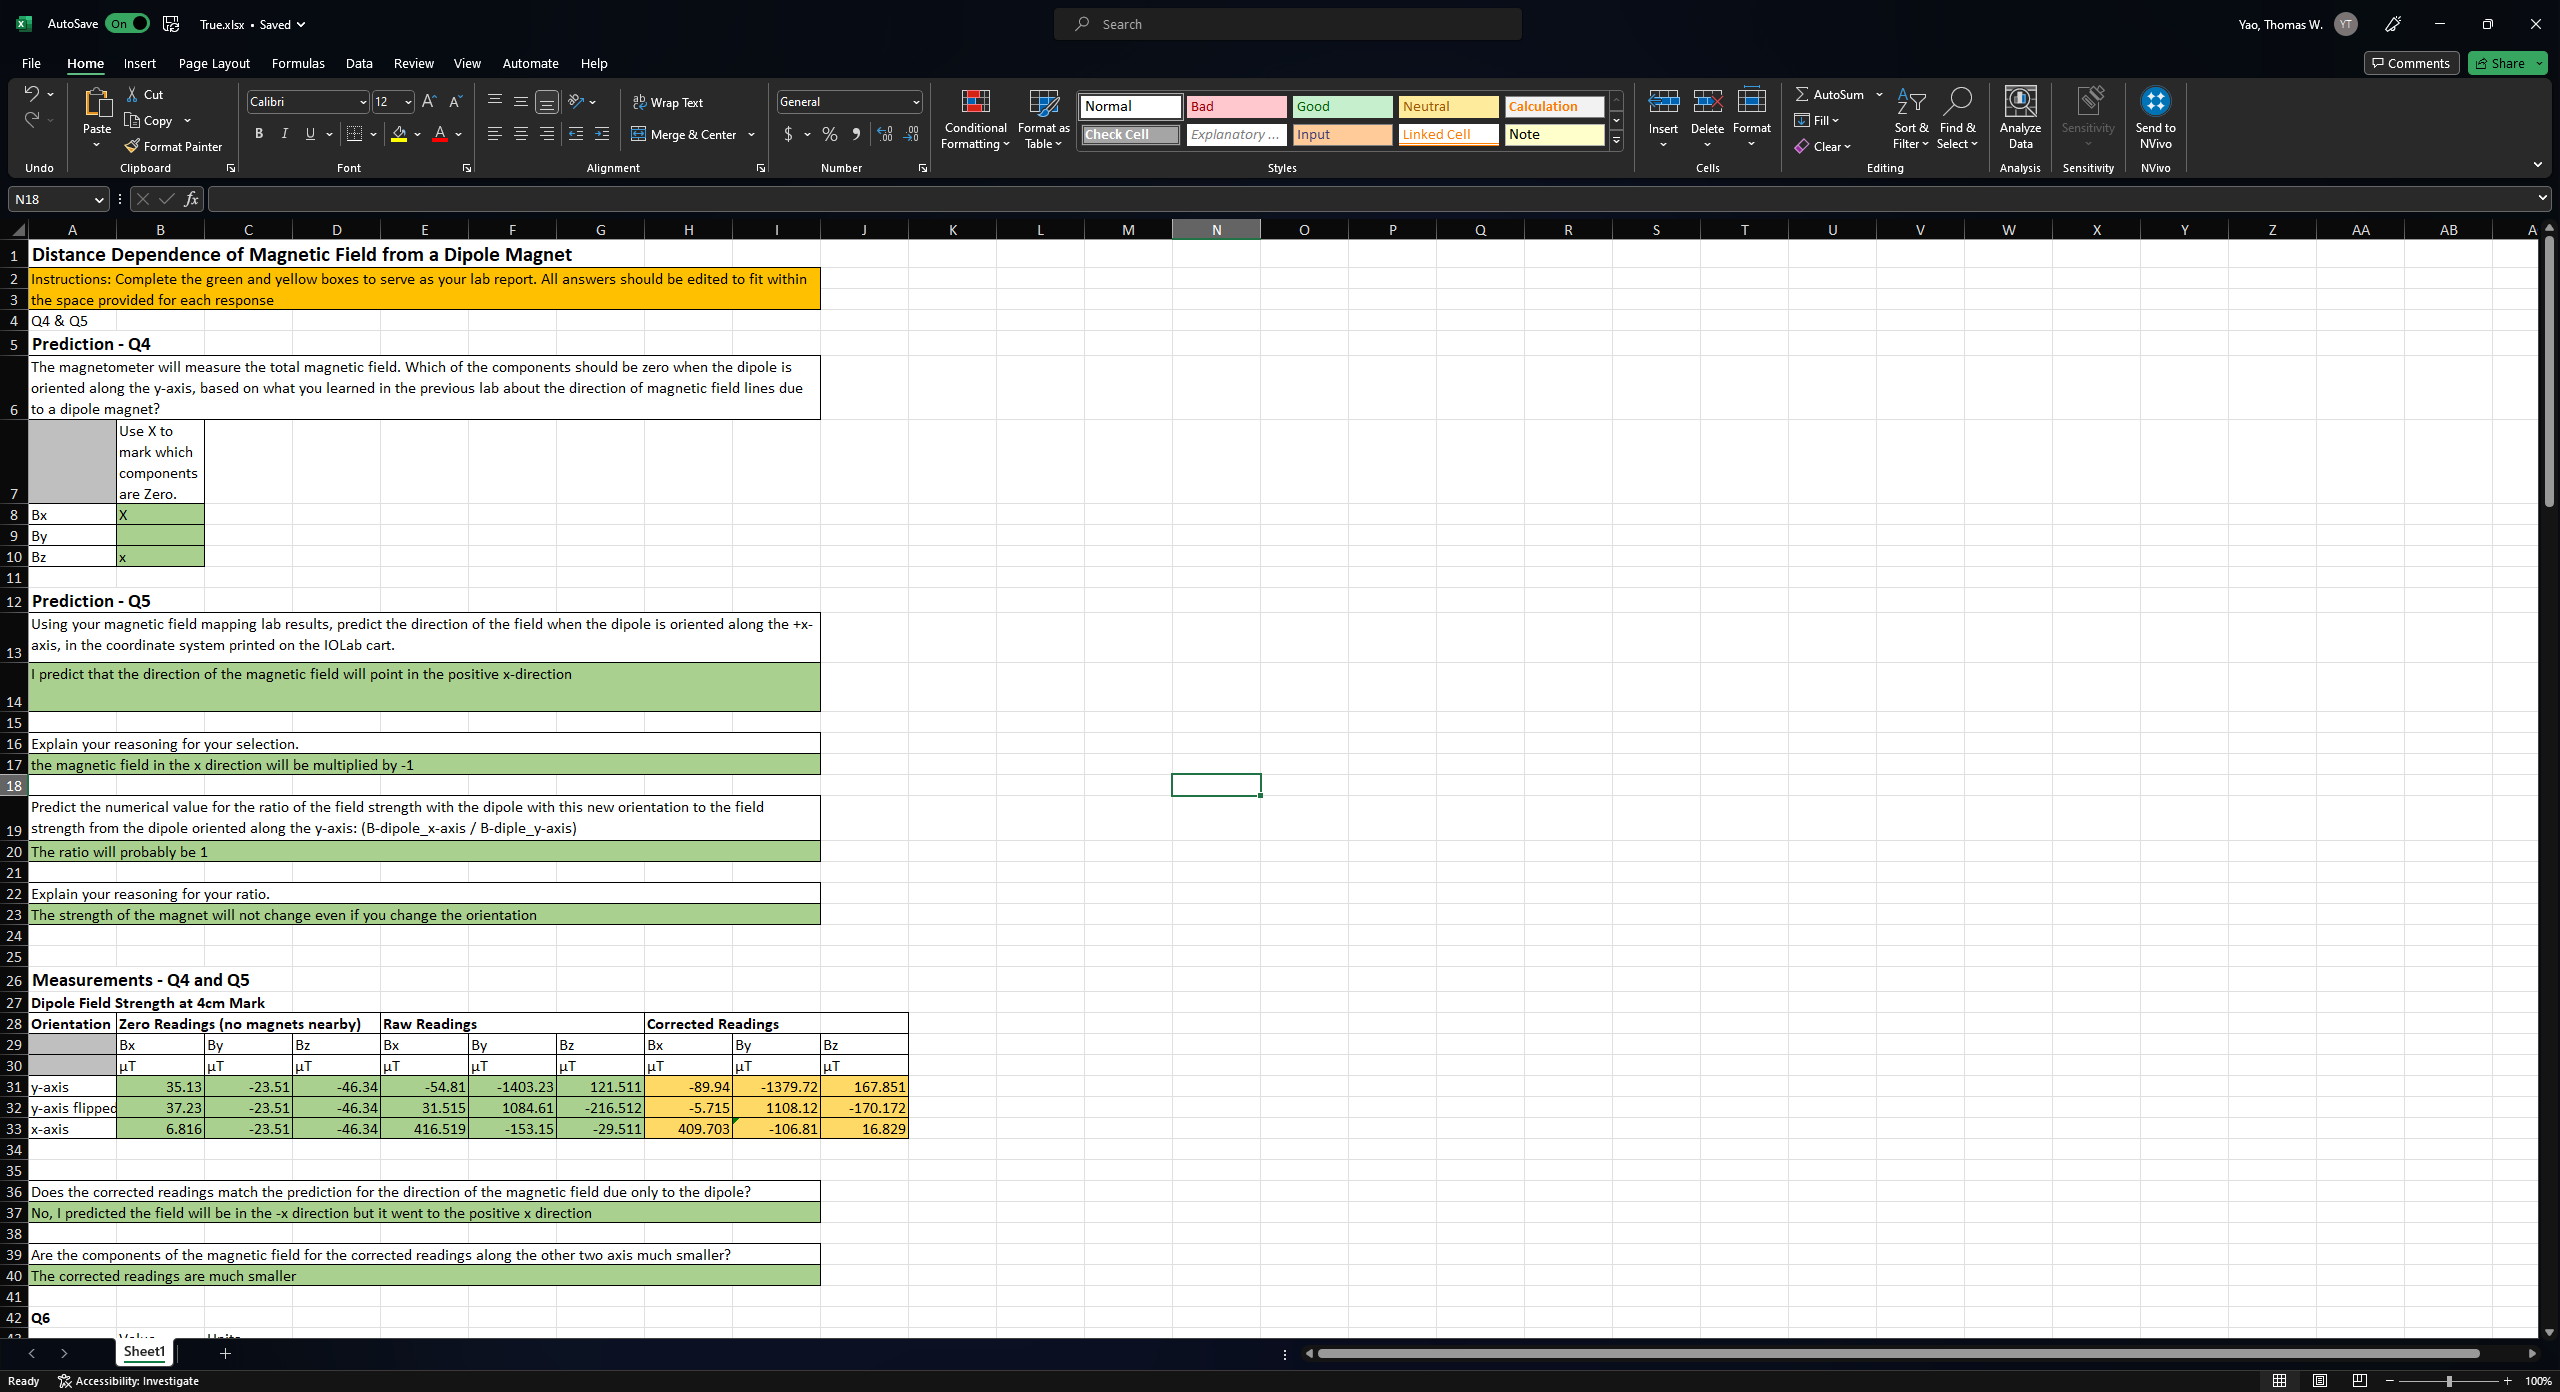Toggle Bold formatting

(259, 134)
